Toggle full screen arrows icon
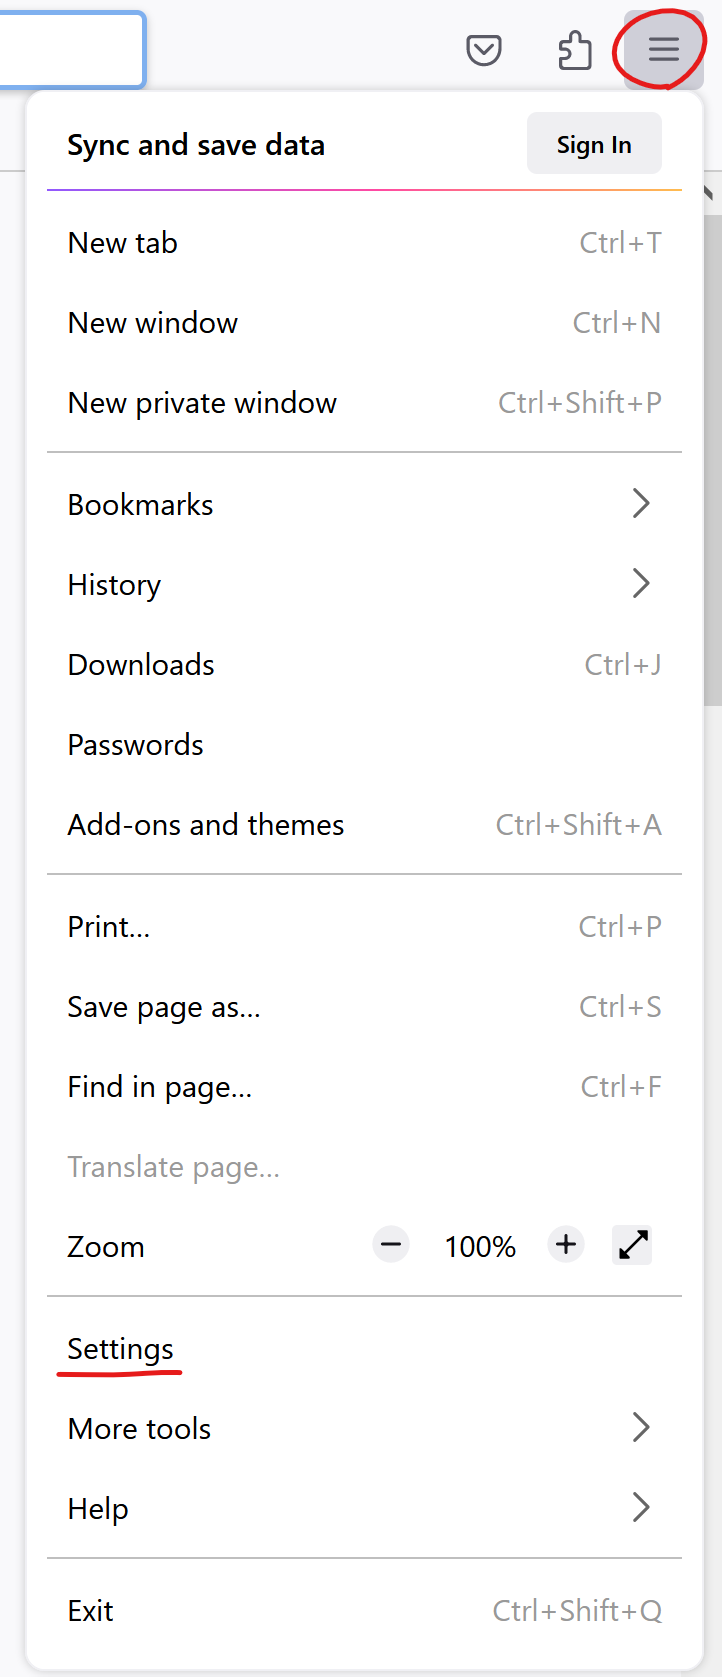Screen dimensions: 722x1677 pyautogui.click(x=633, y=1245)
